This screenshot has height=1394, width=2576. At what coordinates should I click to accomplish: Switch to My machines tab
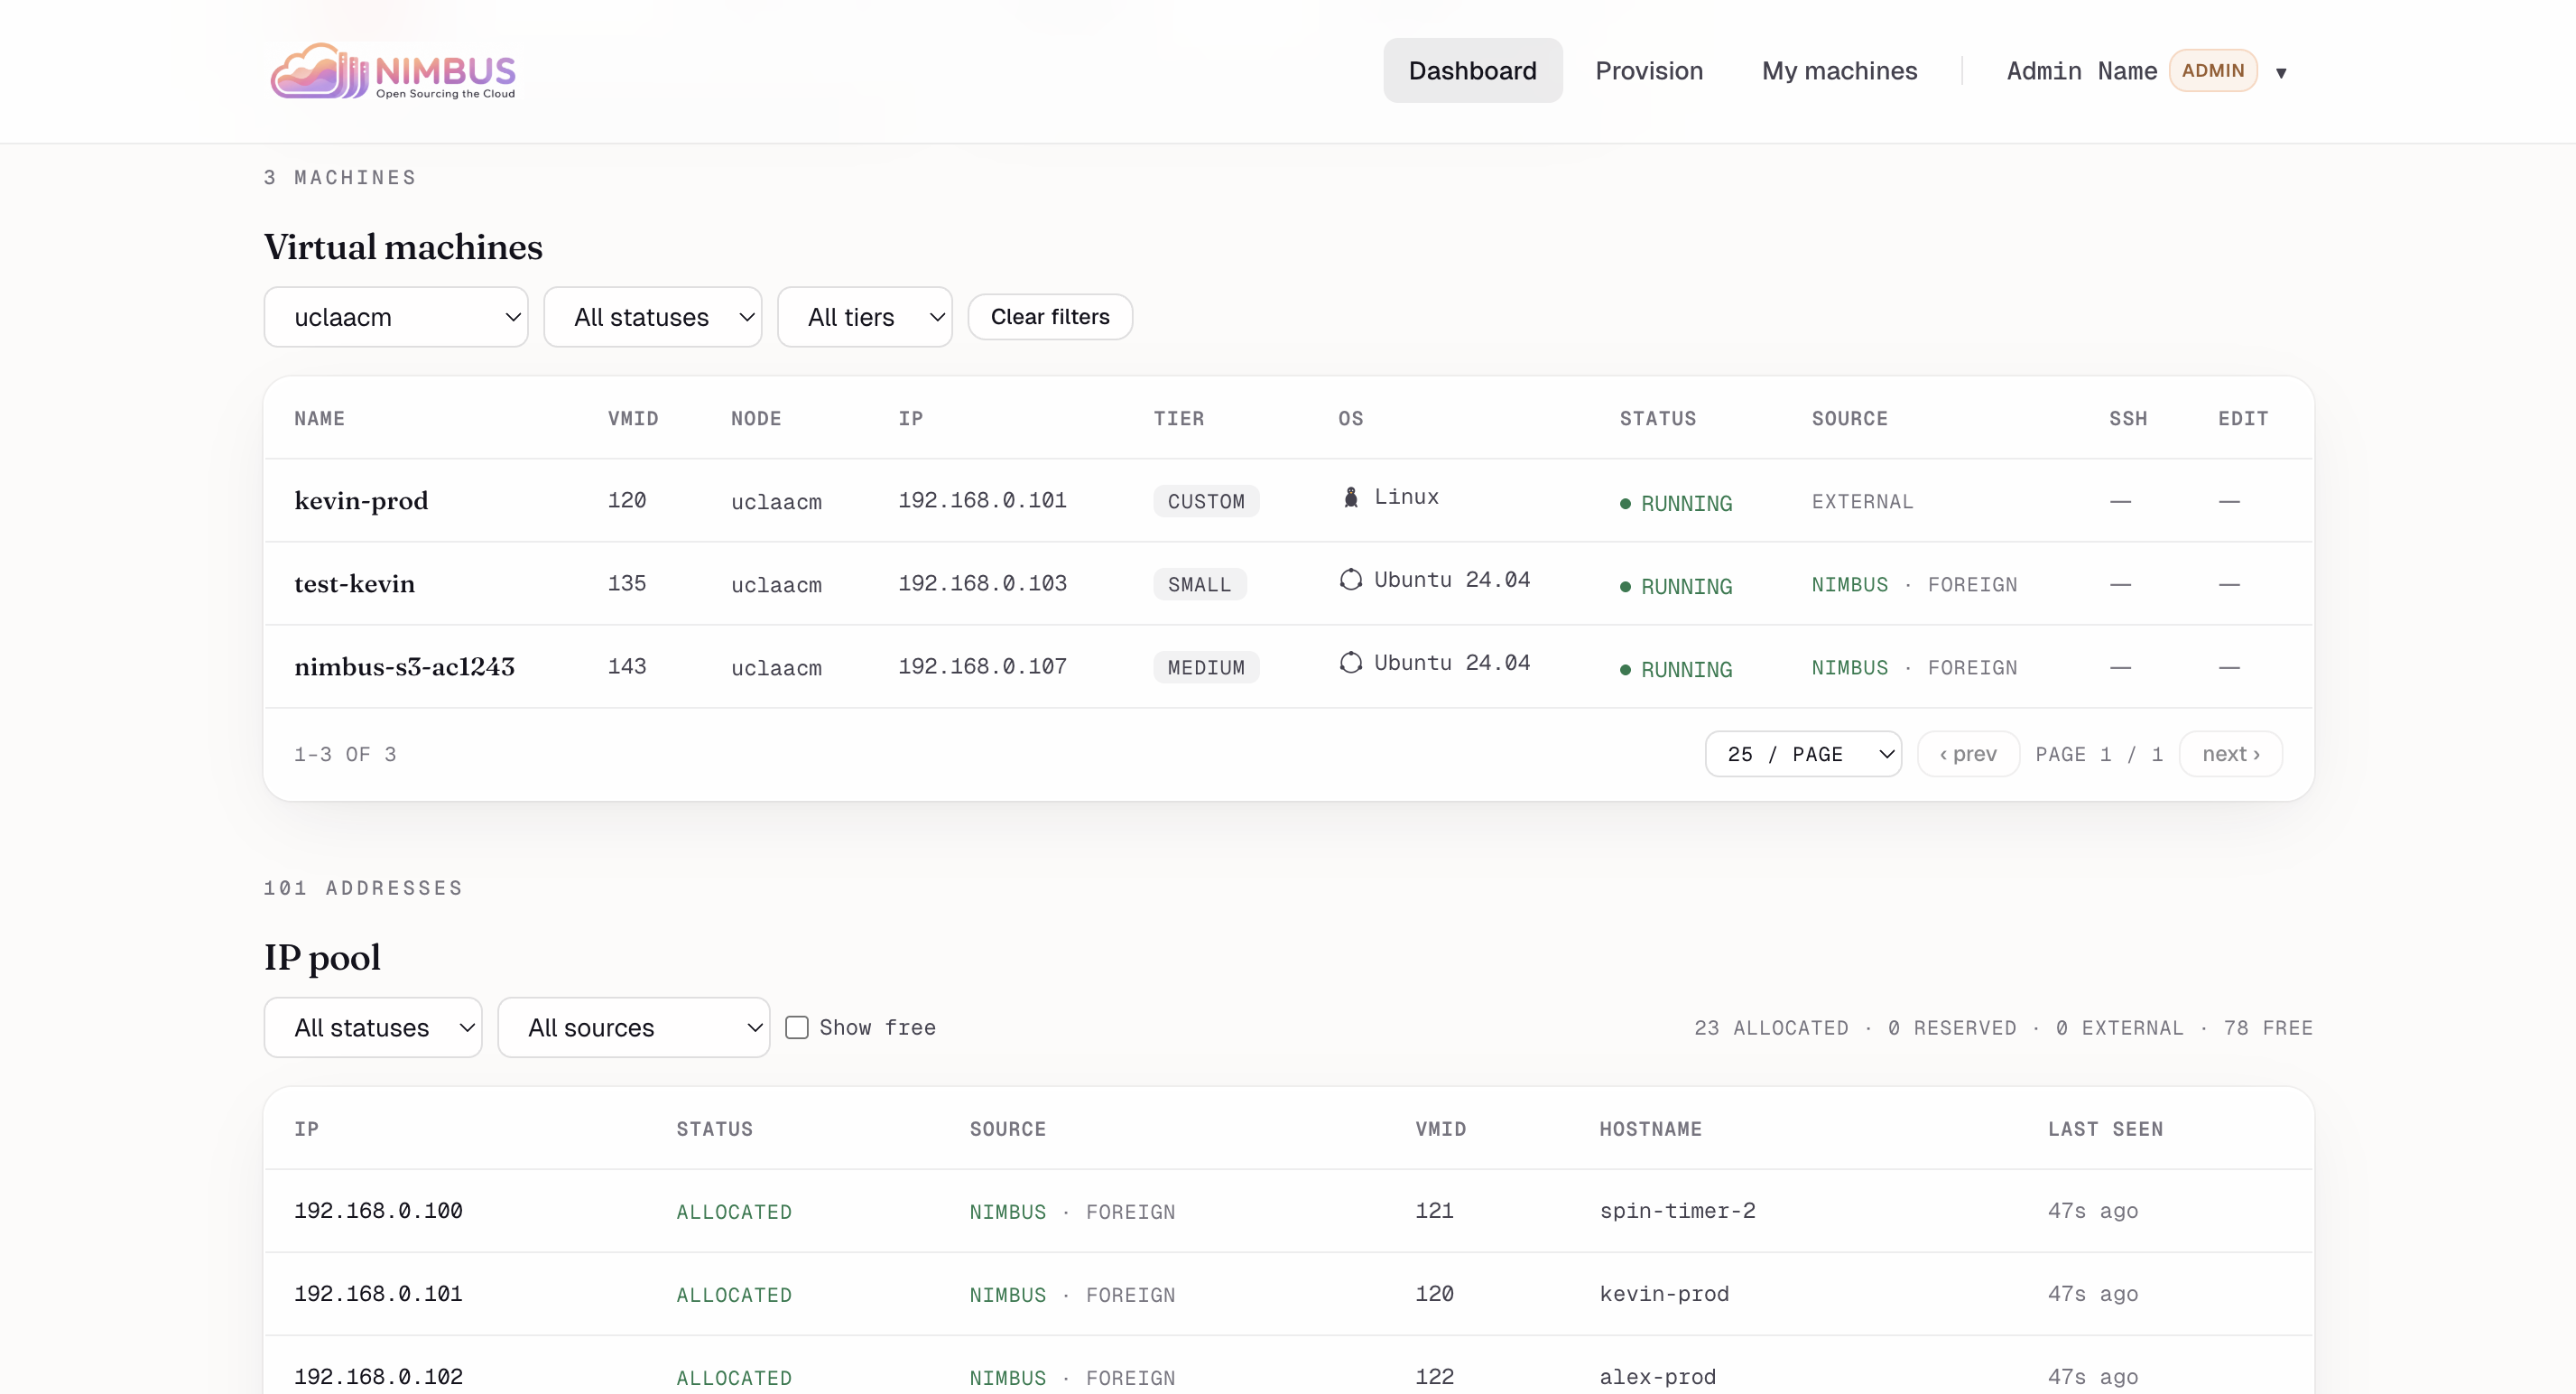[x=1838, y=71]
